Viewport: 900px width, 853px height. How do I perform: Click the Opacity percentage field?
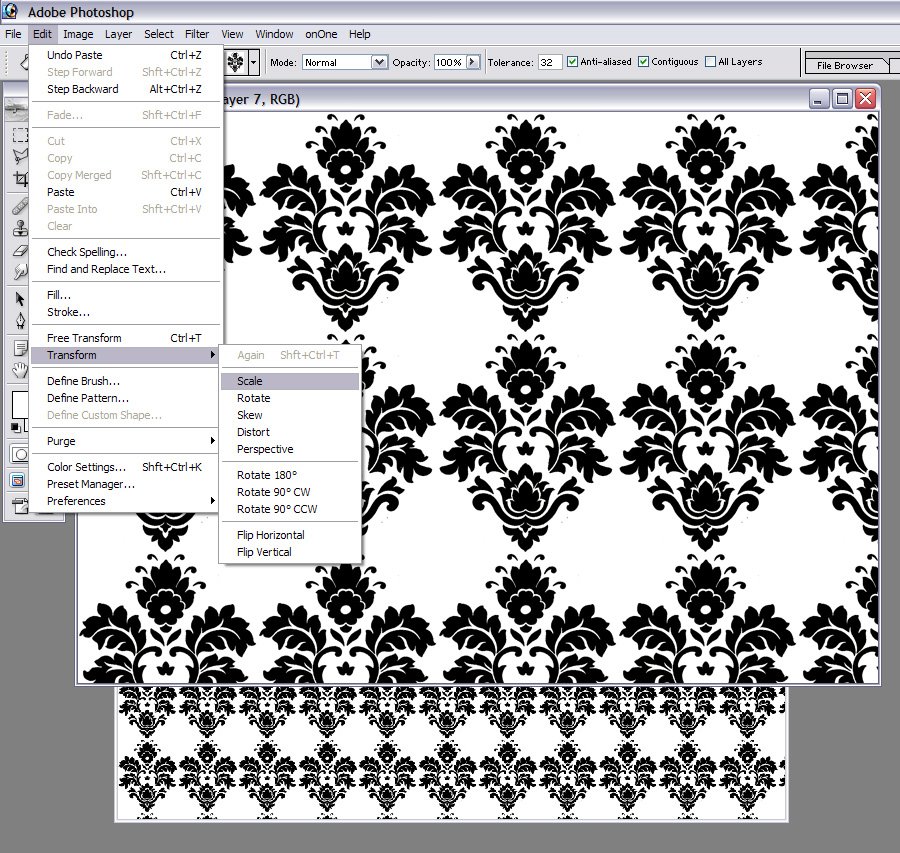tap(451, 62)
